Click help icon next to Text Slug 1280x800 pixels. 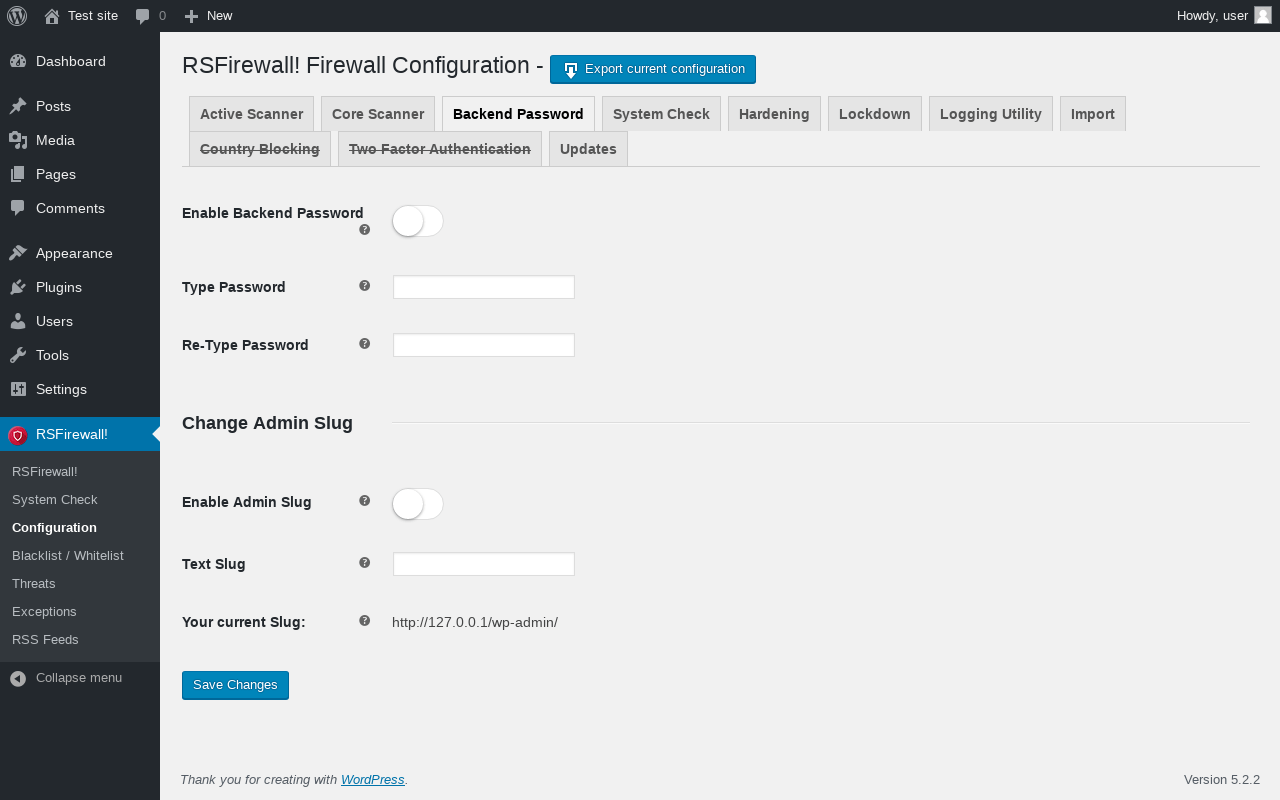click(x=365, y=562)
